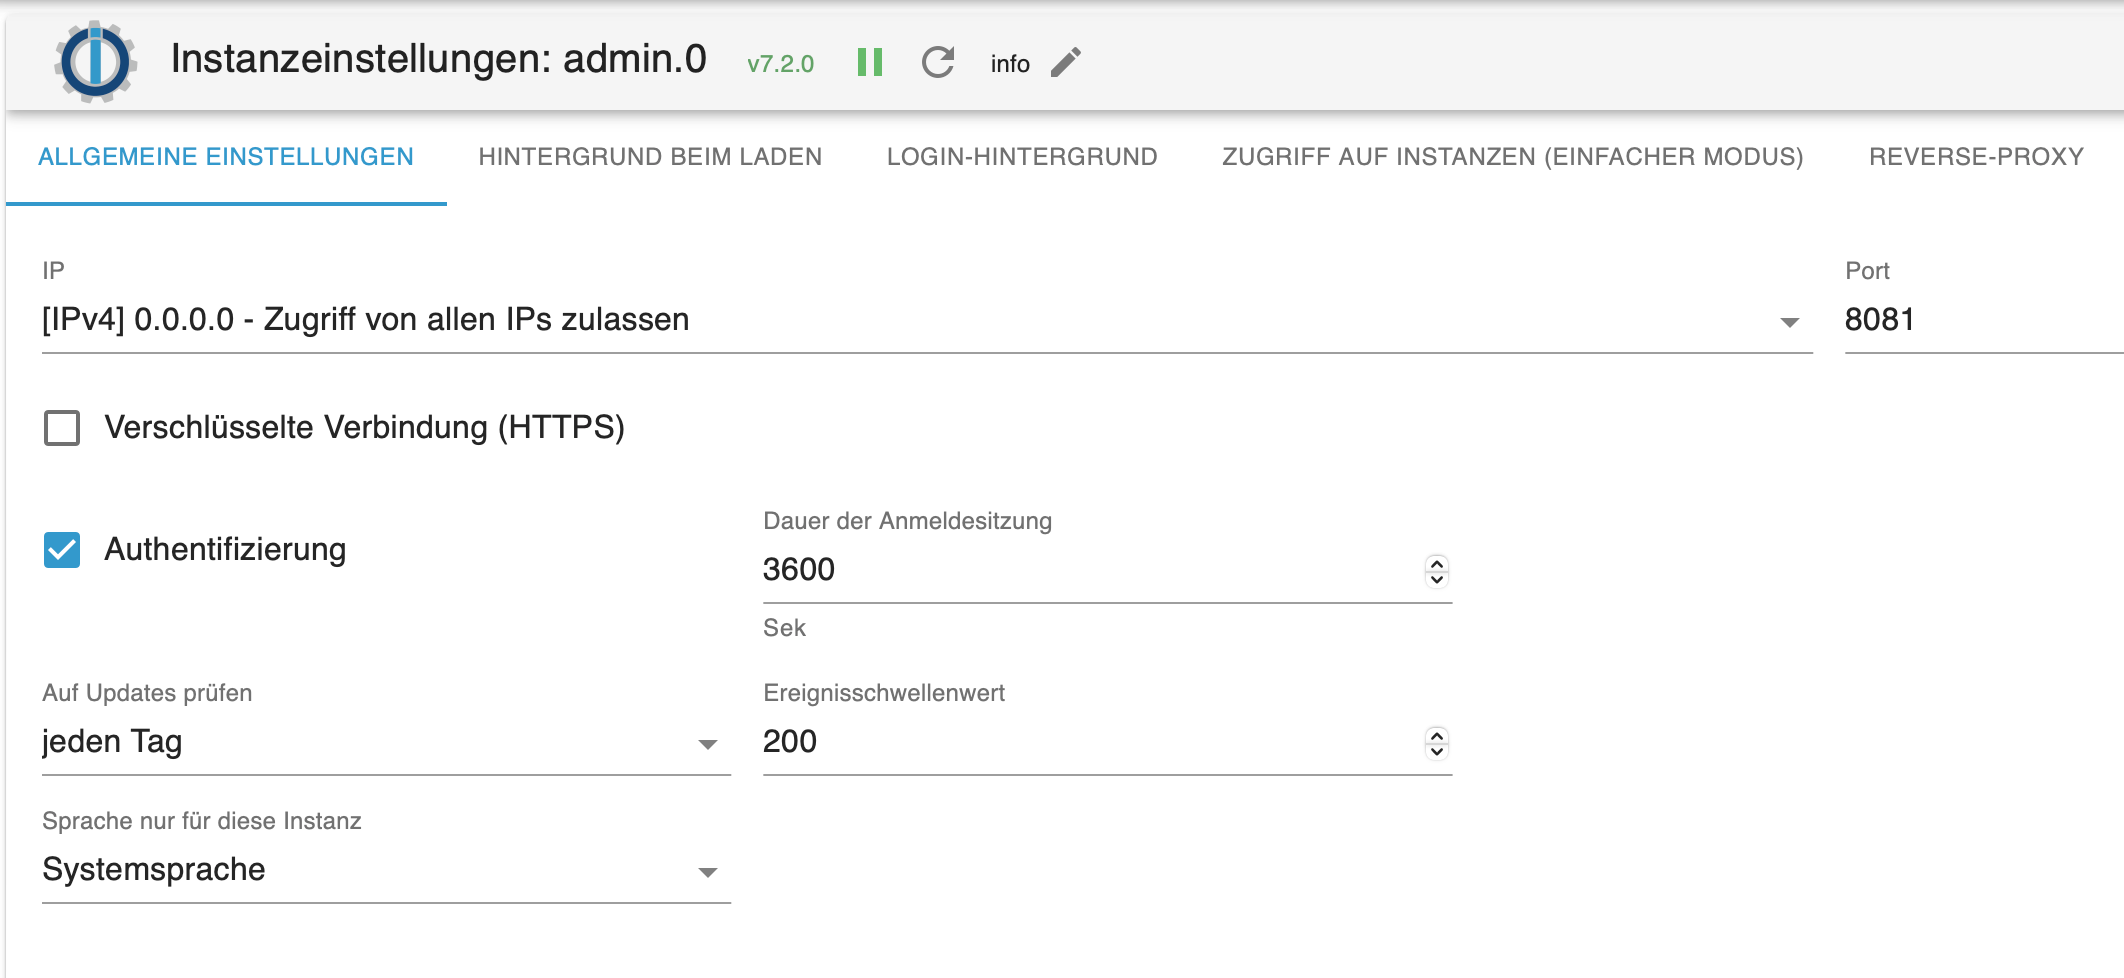
Task: Open the Auf Updates prüfen dropdown
Action: [386, 742]
